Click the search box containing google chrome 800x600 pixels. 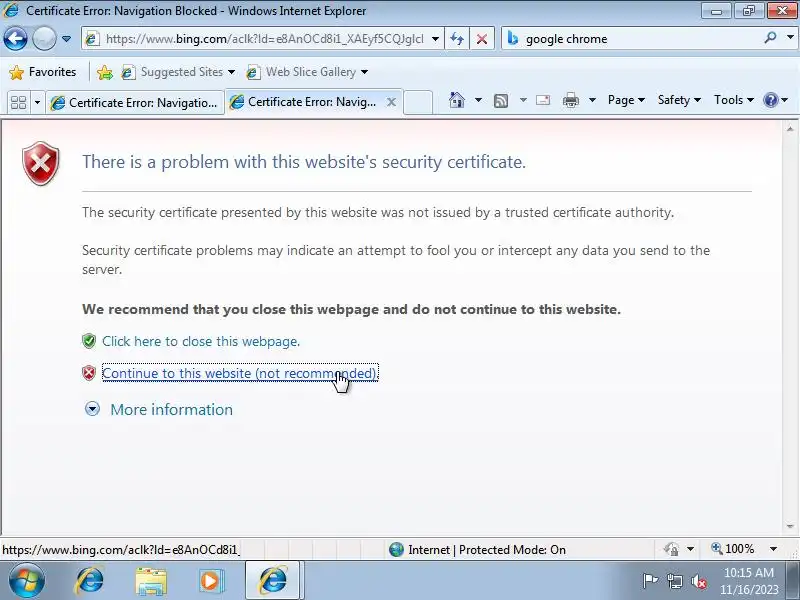(633, 39)
